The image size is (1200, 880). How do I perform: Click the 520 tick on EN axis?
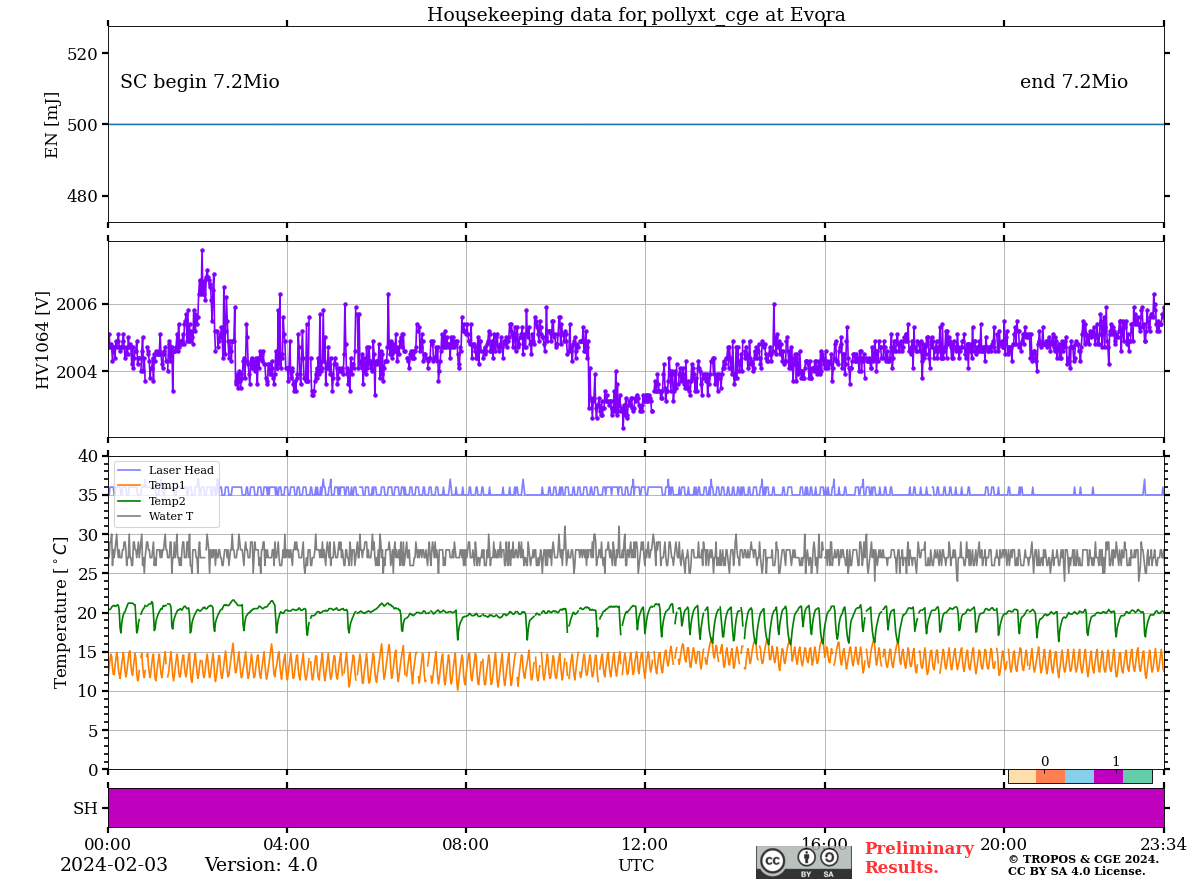[82, 54]
